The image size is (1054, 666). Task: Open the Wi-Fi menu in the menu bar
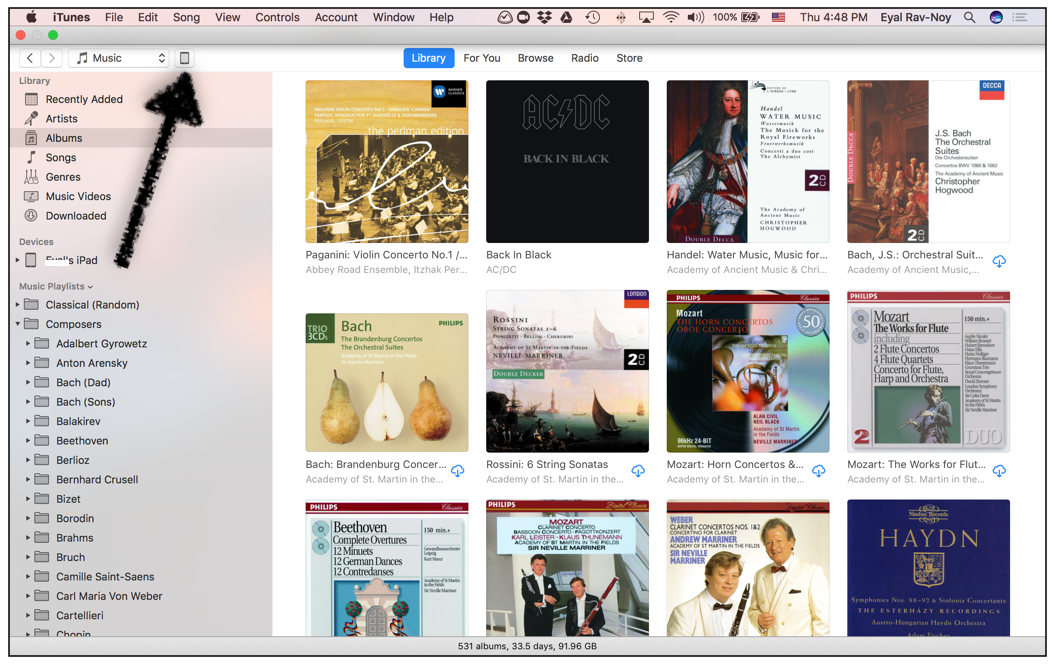pyautogui.click(x=670, y=17)
